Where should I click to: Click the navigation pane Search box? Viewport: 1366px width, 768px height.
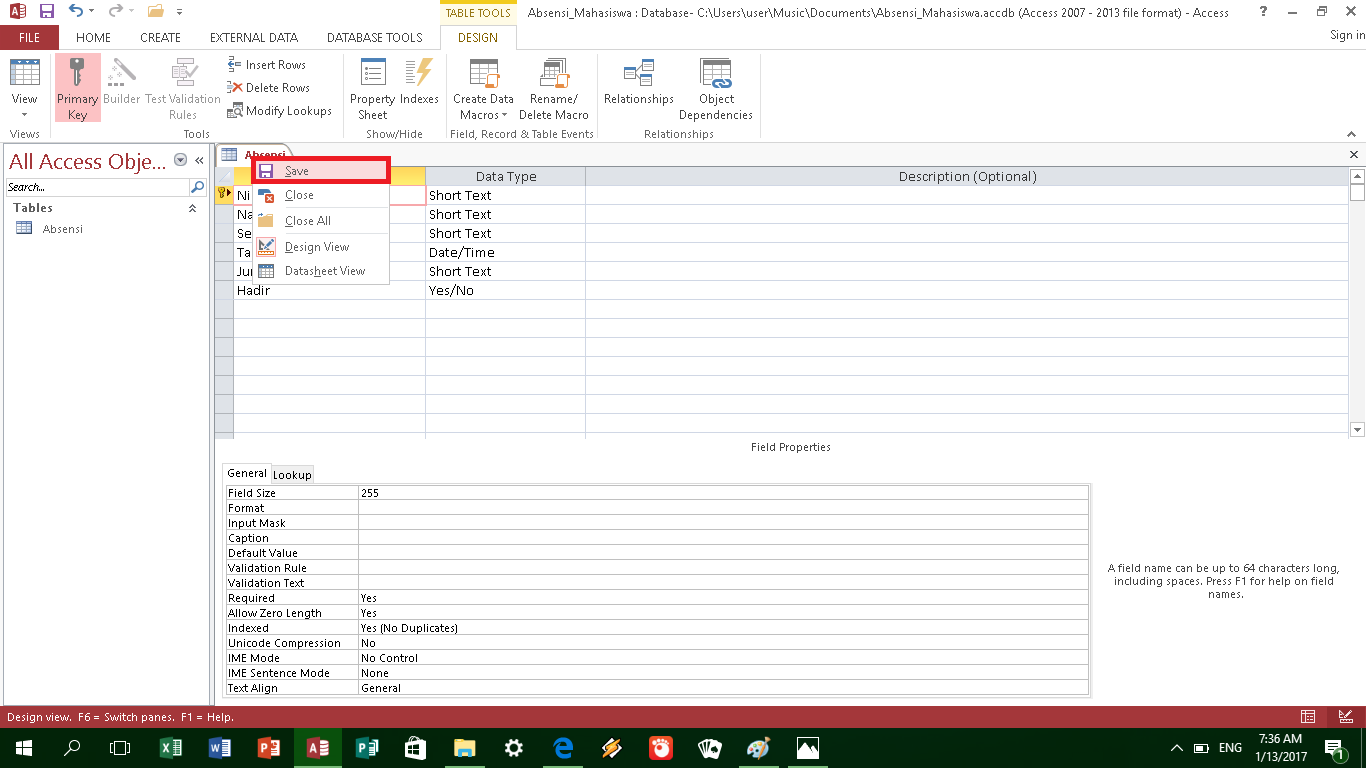[97, 187]
